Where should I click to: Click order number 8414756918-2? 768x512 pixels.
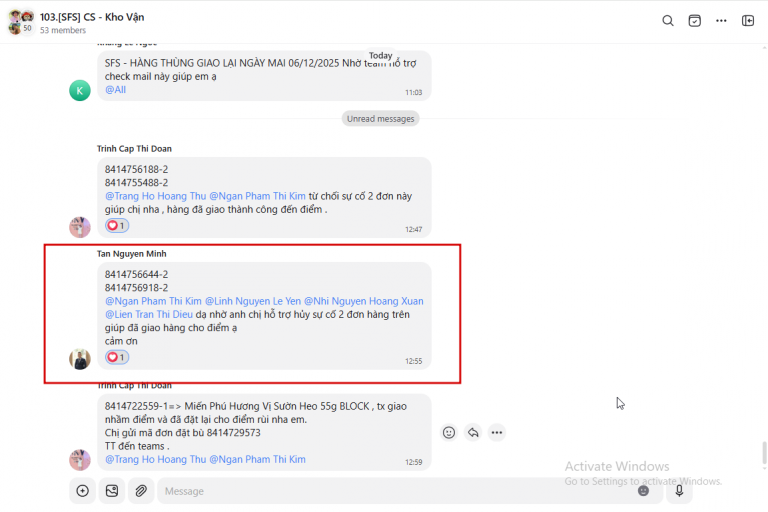pos(136,288)
